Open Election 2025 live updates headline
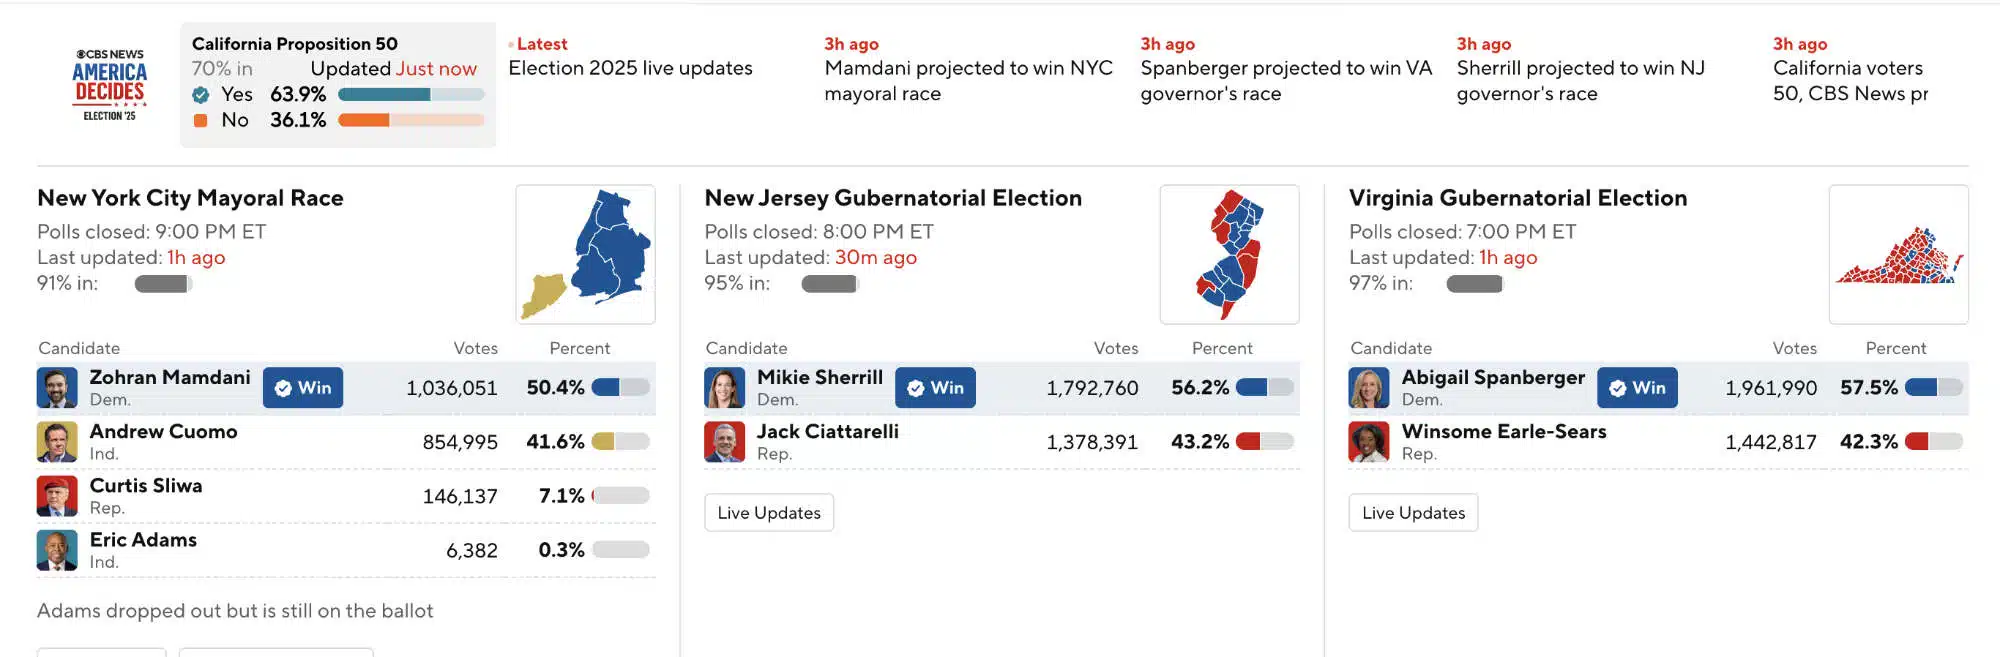Image resolution: width=2000 pixels, height=657 pixels. click(x=630, y=68)
